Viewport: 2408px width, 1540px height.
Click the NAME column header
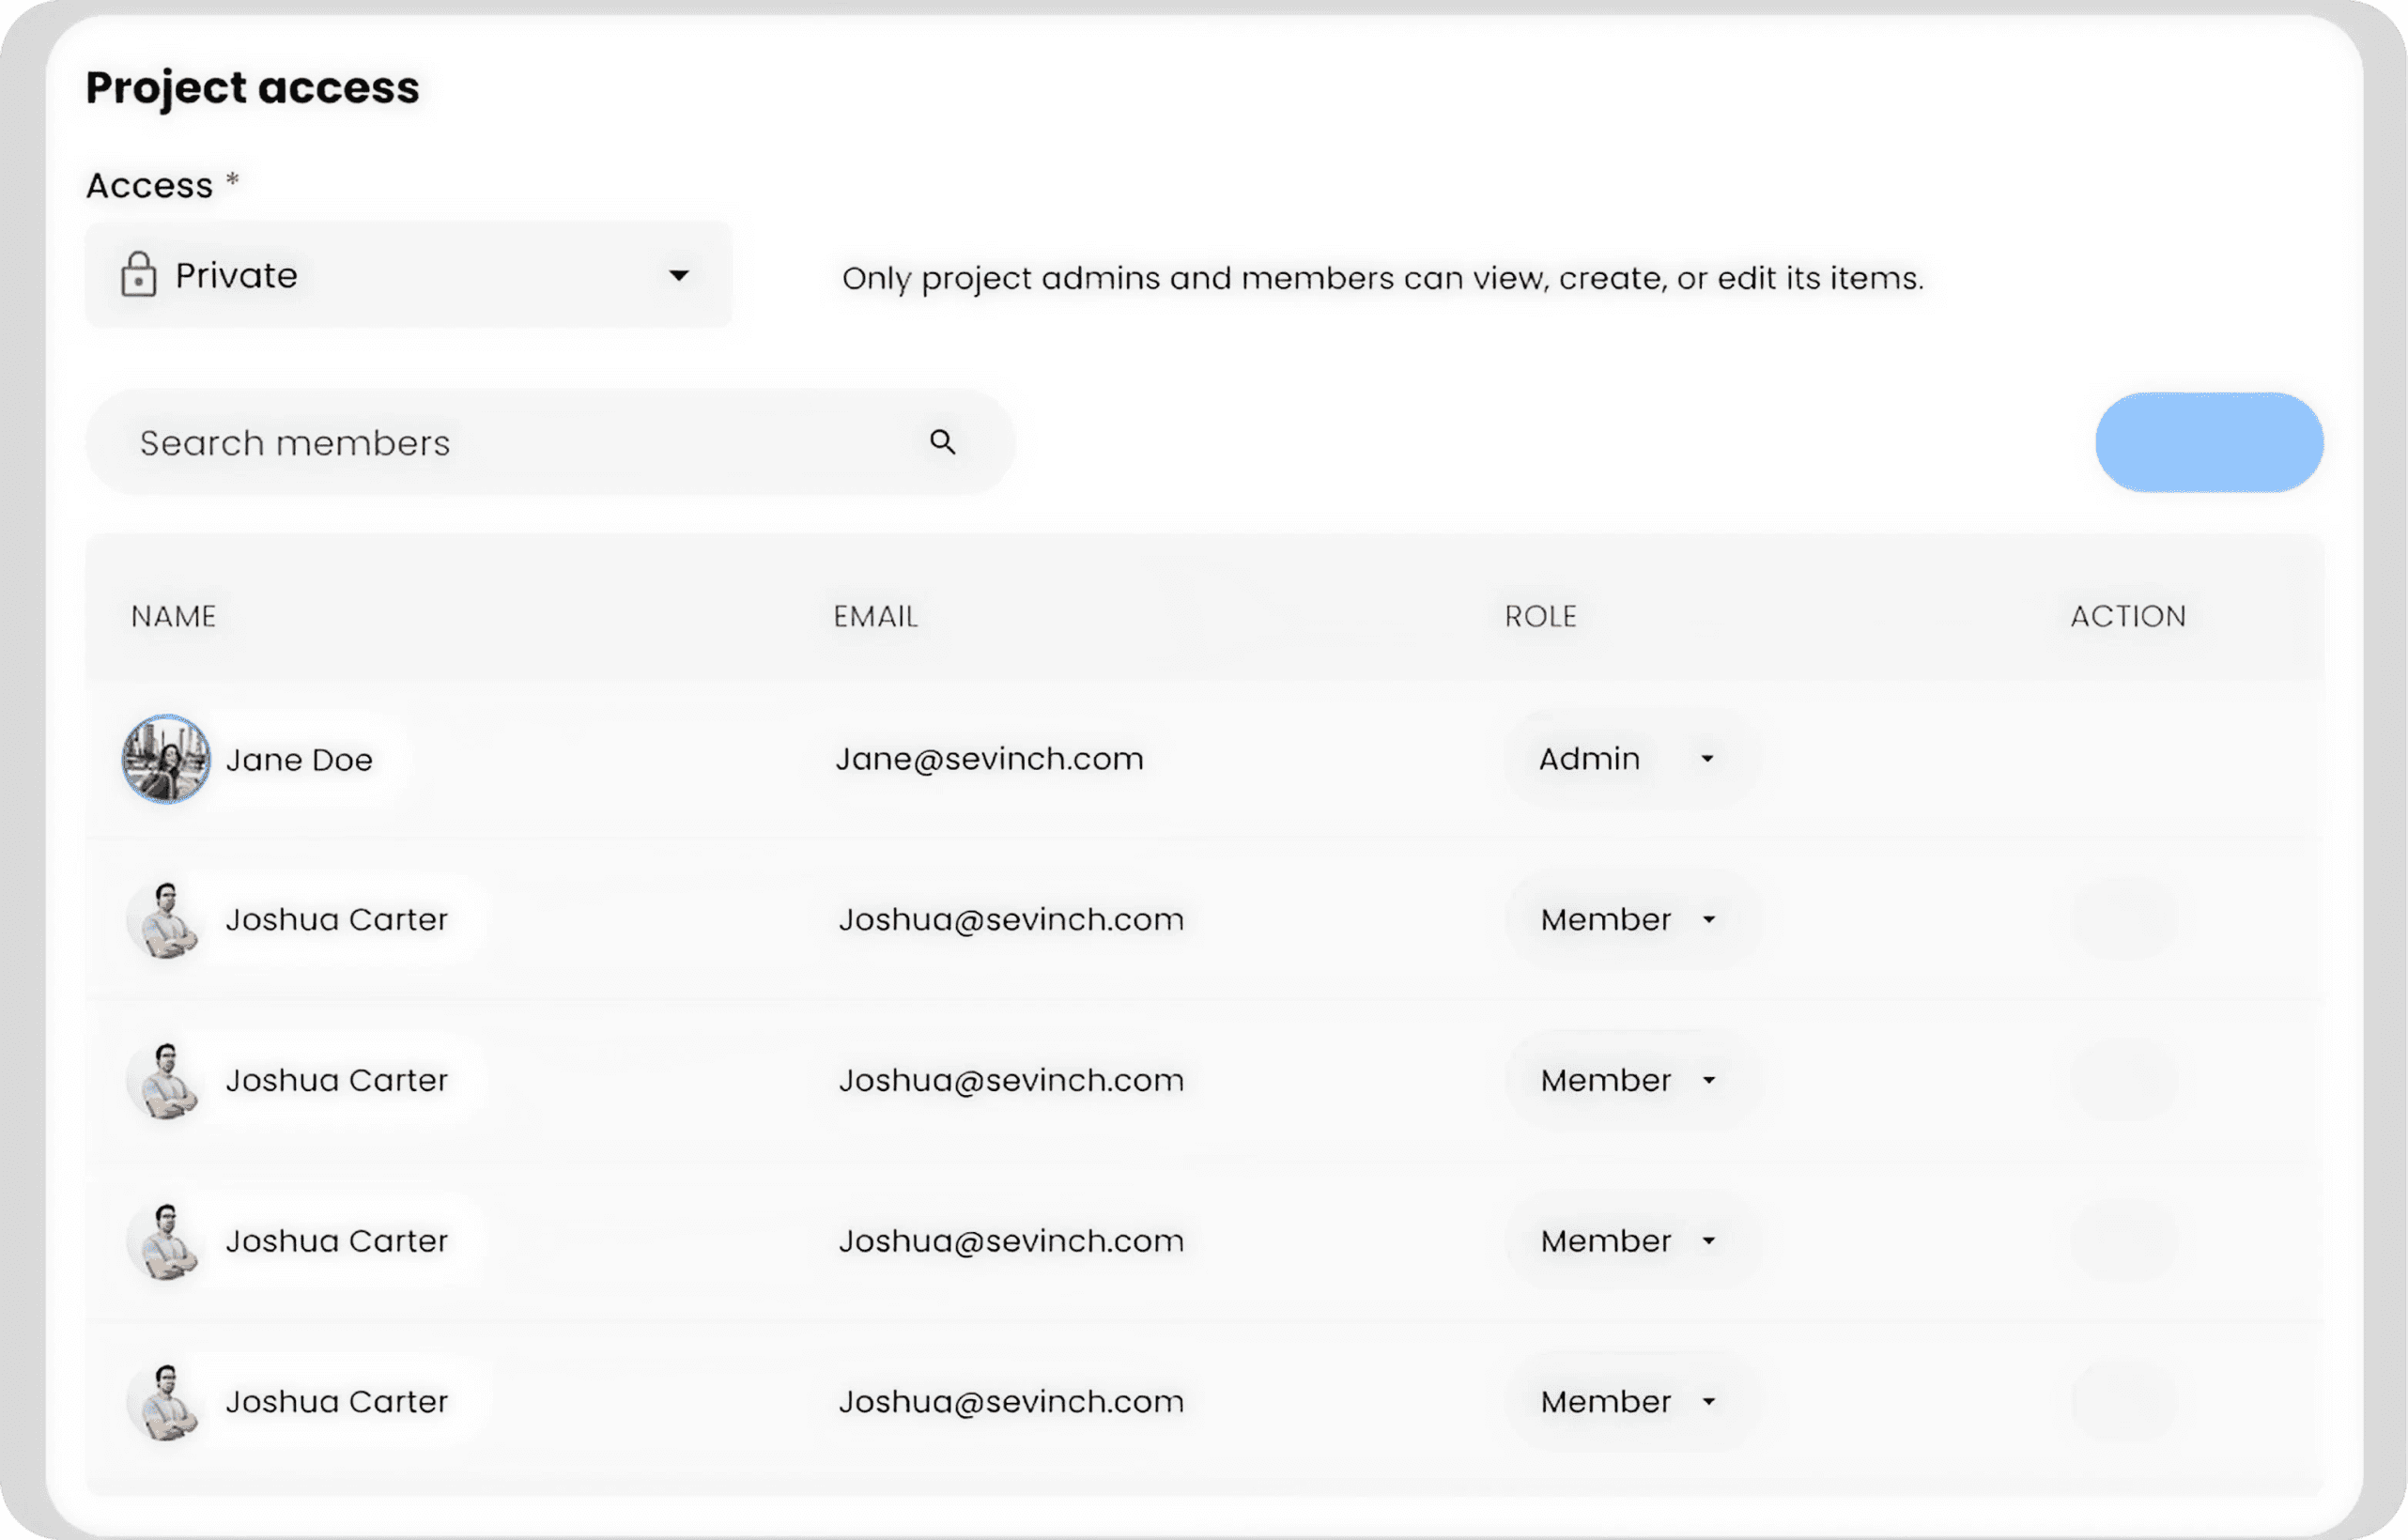point(173,616)
